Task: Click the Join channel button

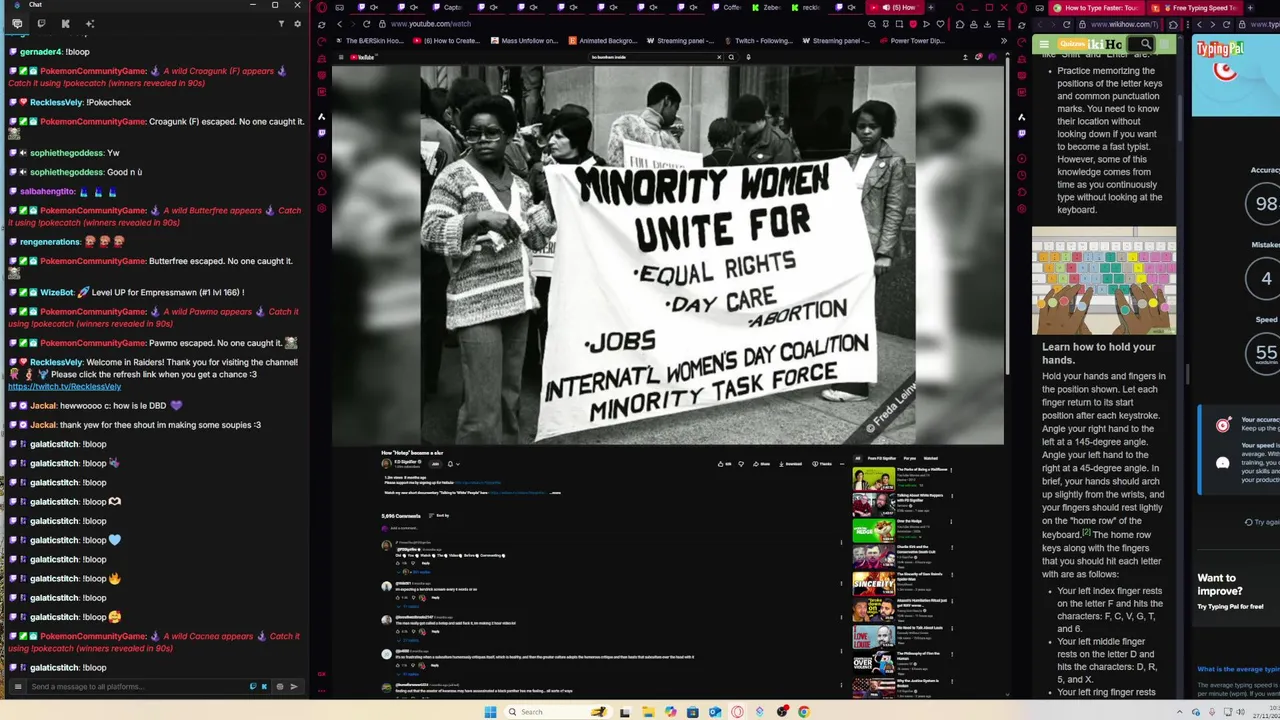Action: click(434, 464)
